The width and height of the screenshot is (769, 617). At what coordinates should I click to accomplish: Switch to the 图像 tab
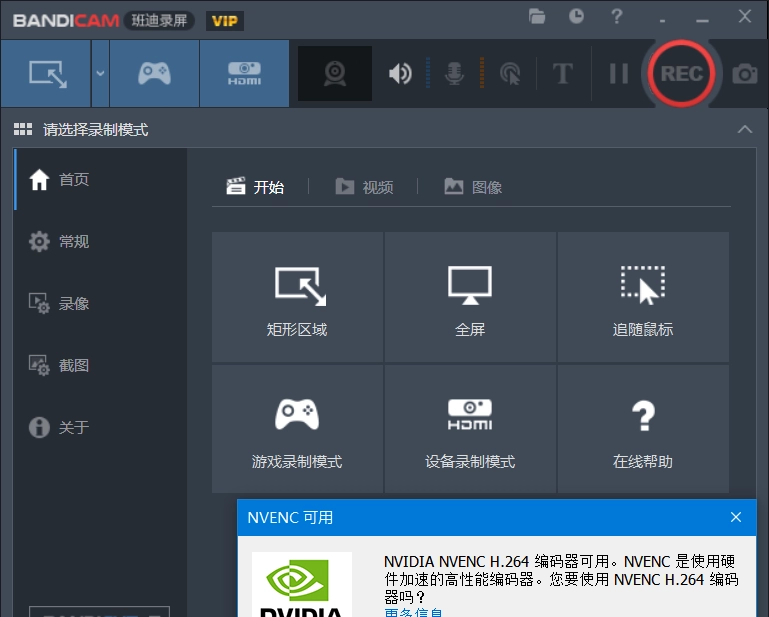pos(473,187)
